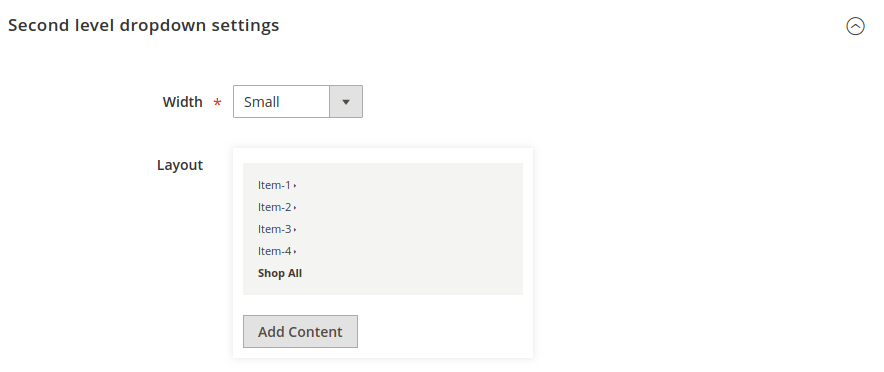This screenshot has height=372, width=884.
Task: Select Item-3 in the layout preview
Action: point(274,229)
